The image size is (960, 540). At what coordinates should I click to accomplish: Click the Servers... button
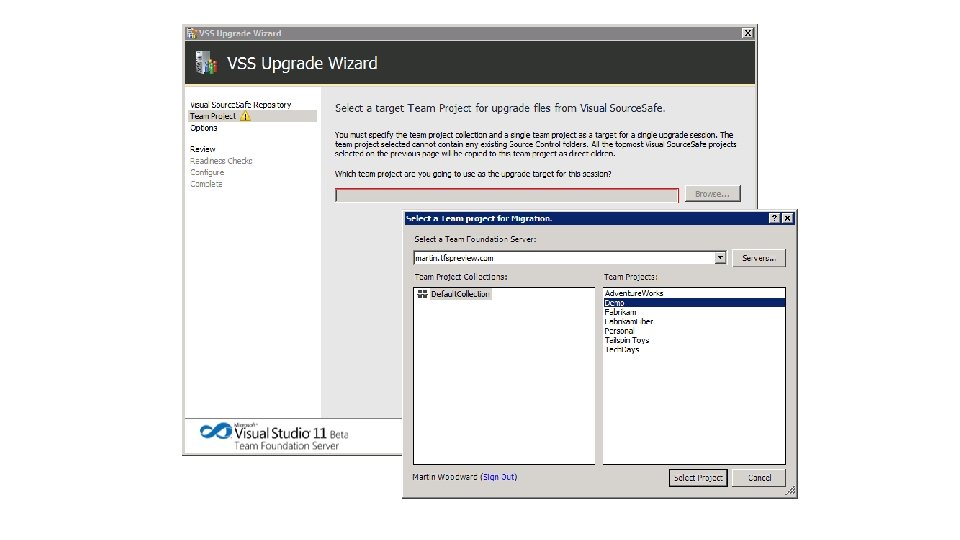[x=759, y=258]
